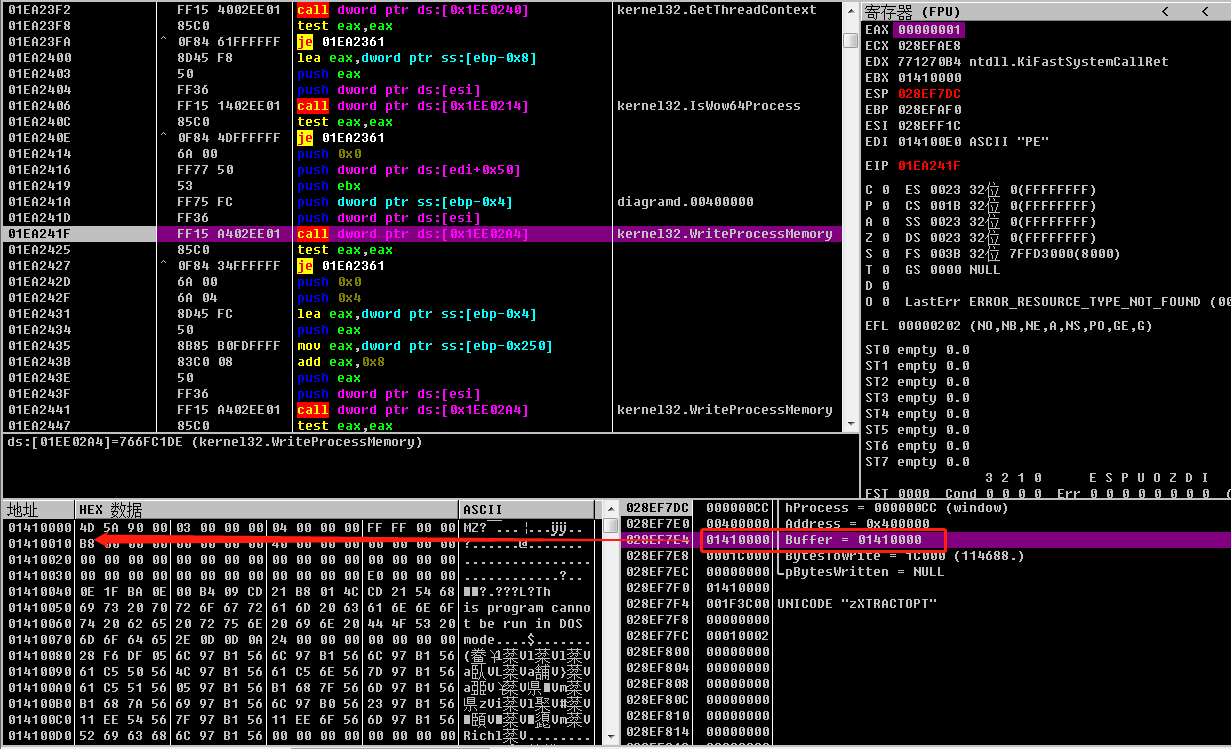
Task: Click hex dump scrollbar up arrow
Action: pos(610,525)
